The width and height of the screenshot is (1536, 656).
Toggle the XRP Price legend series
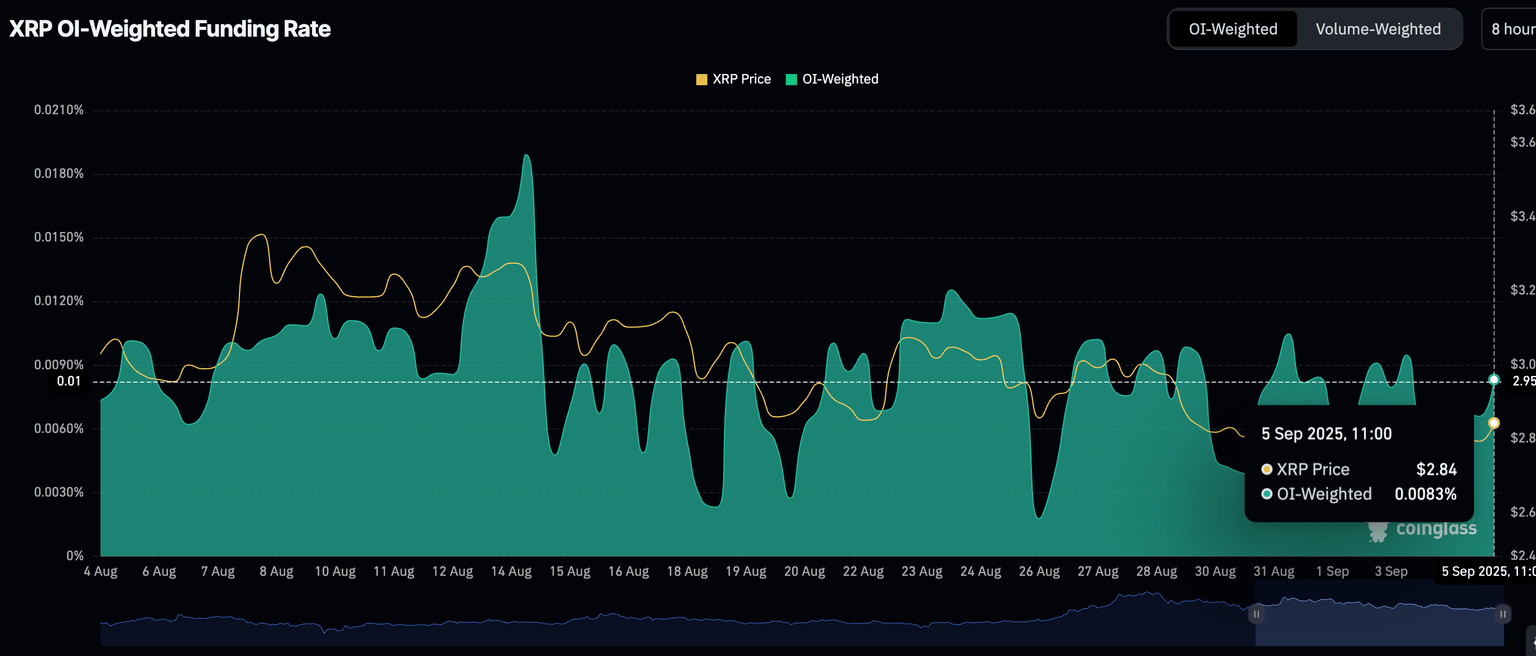pos(733,79)
